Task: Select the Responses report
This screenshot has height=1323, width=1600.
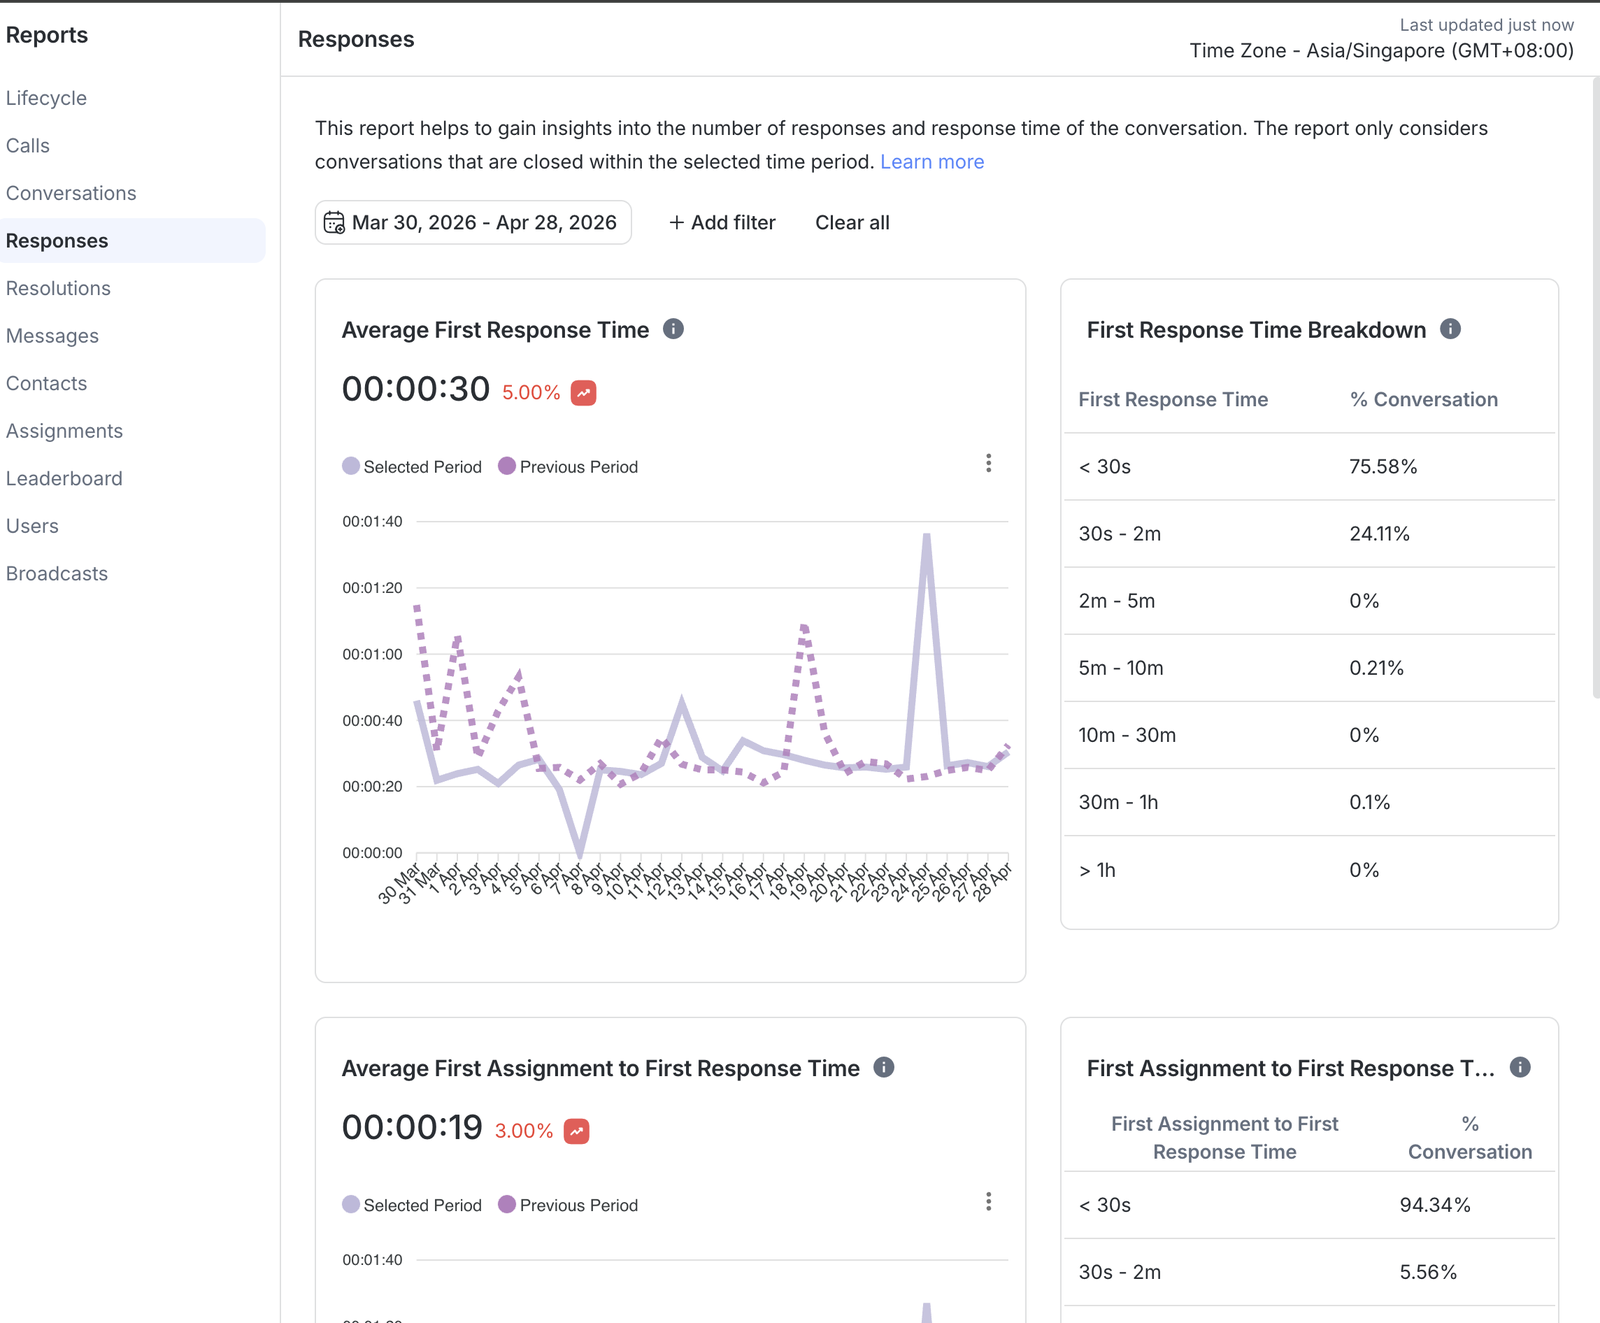Action: tap(133, 241)
